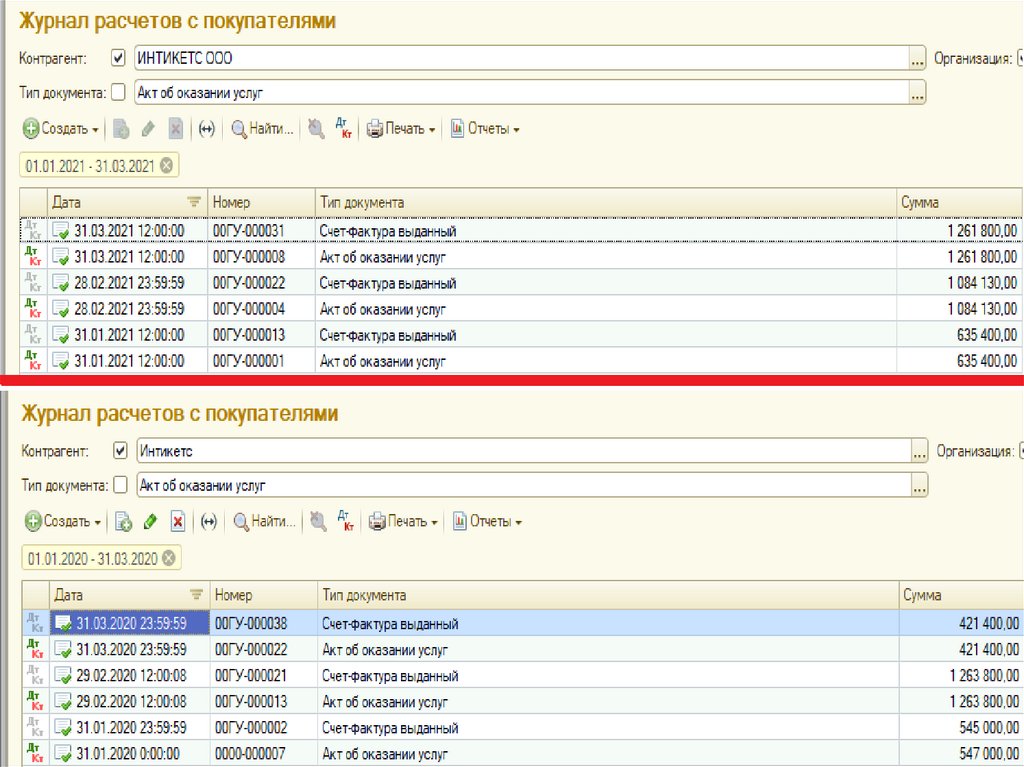This screenshot has height=767, width=1024.
Task: Open the Создать dropdown in the upper toolbar
Action: [61, 128]
